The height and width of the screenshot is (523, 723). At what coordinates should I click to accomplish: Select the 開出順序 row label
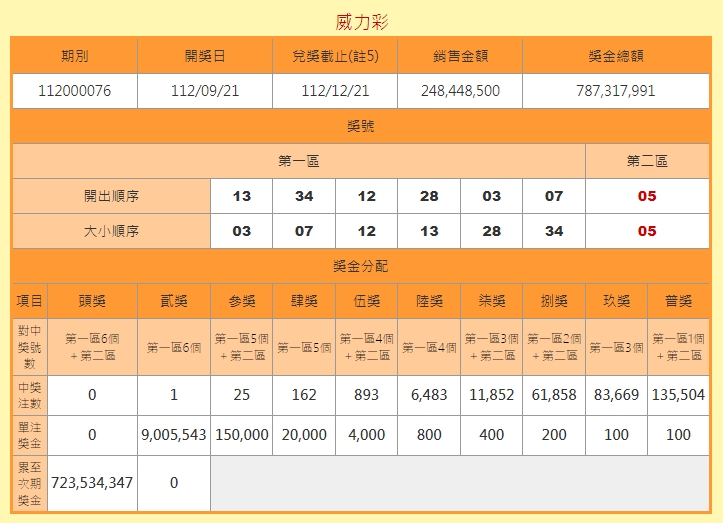click(111, 196)
